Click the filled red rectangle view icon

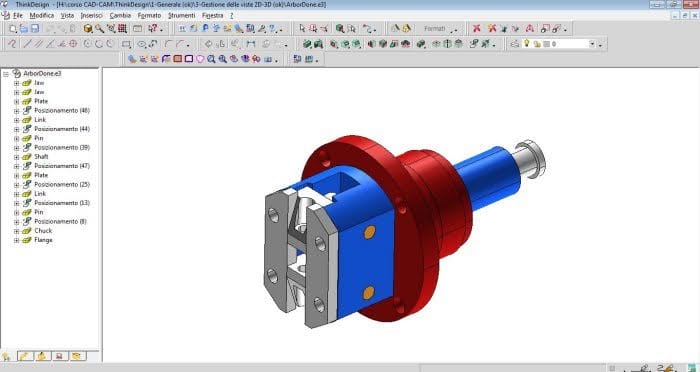pos(178,59)
